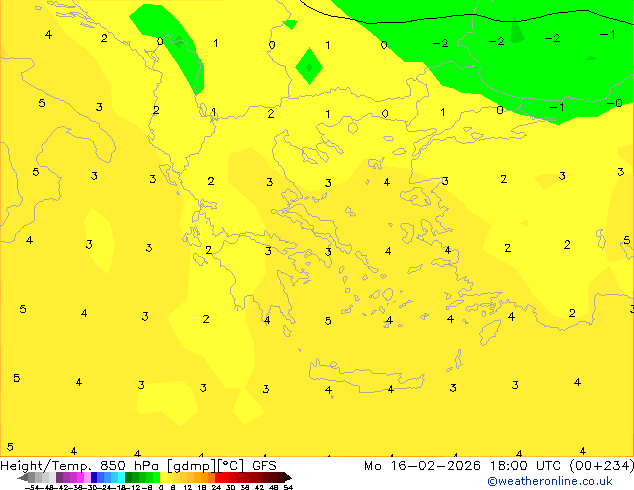Pick the bright red legend swatch
The width and height of the screenshot is (634, 490).
[x=218, y=477]
